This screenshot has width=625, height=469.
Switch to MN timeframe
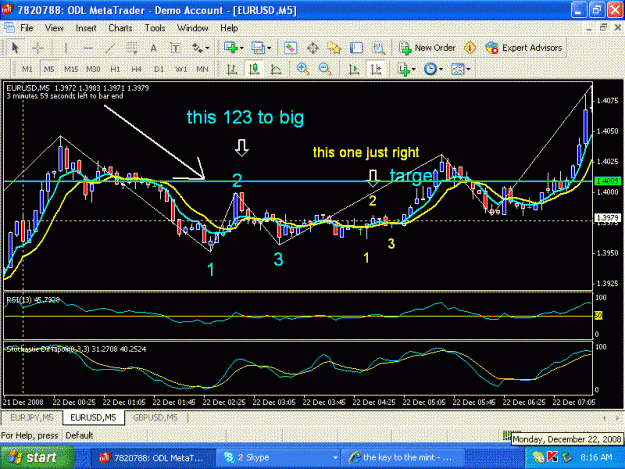point(202,69)
